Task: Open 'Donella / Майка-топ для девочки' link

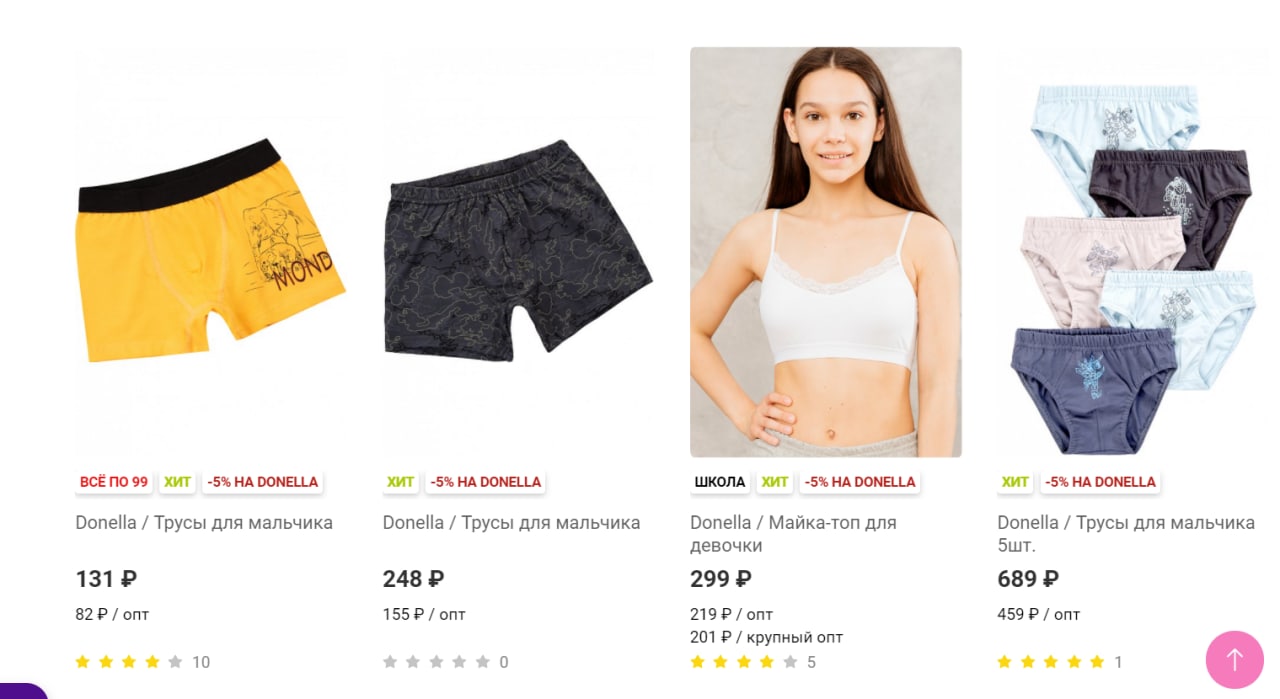Action: point(793,534)
